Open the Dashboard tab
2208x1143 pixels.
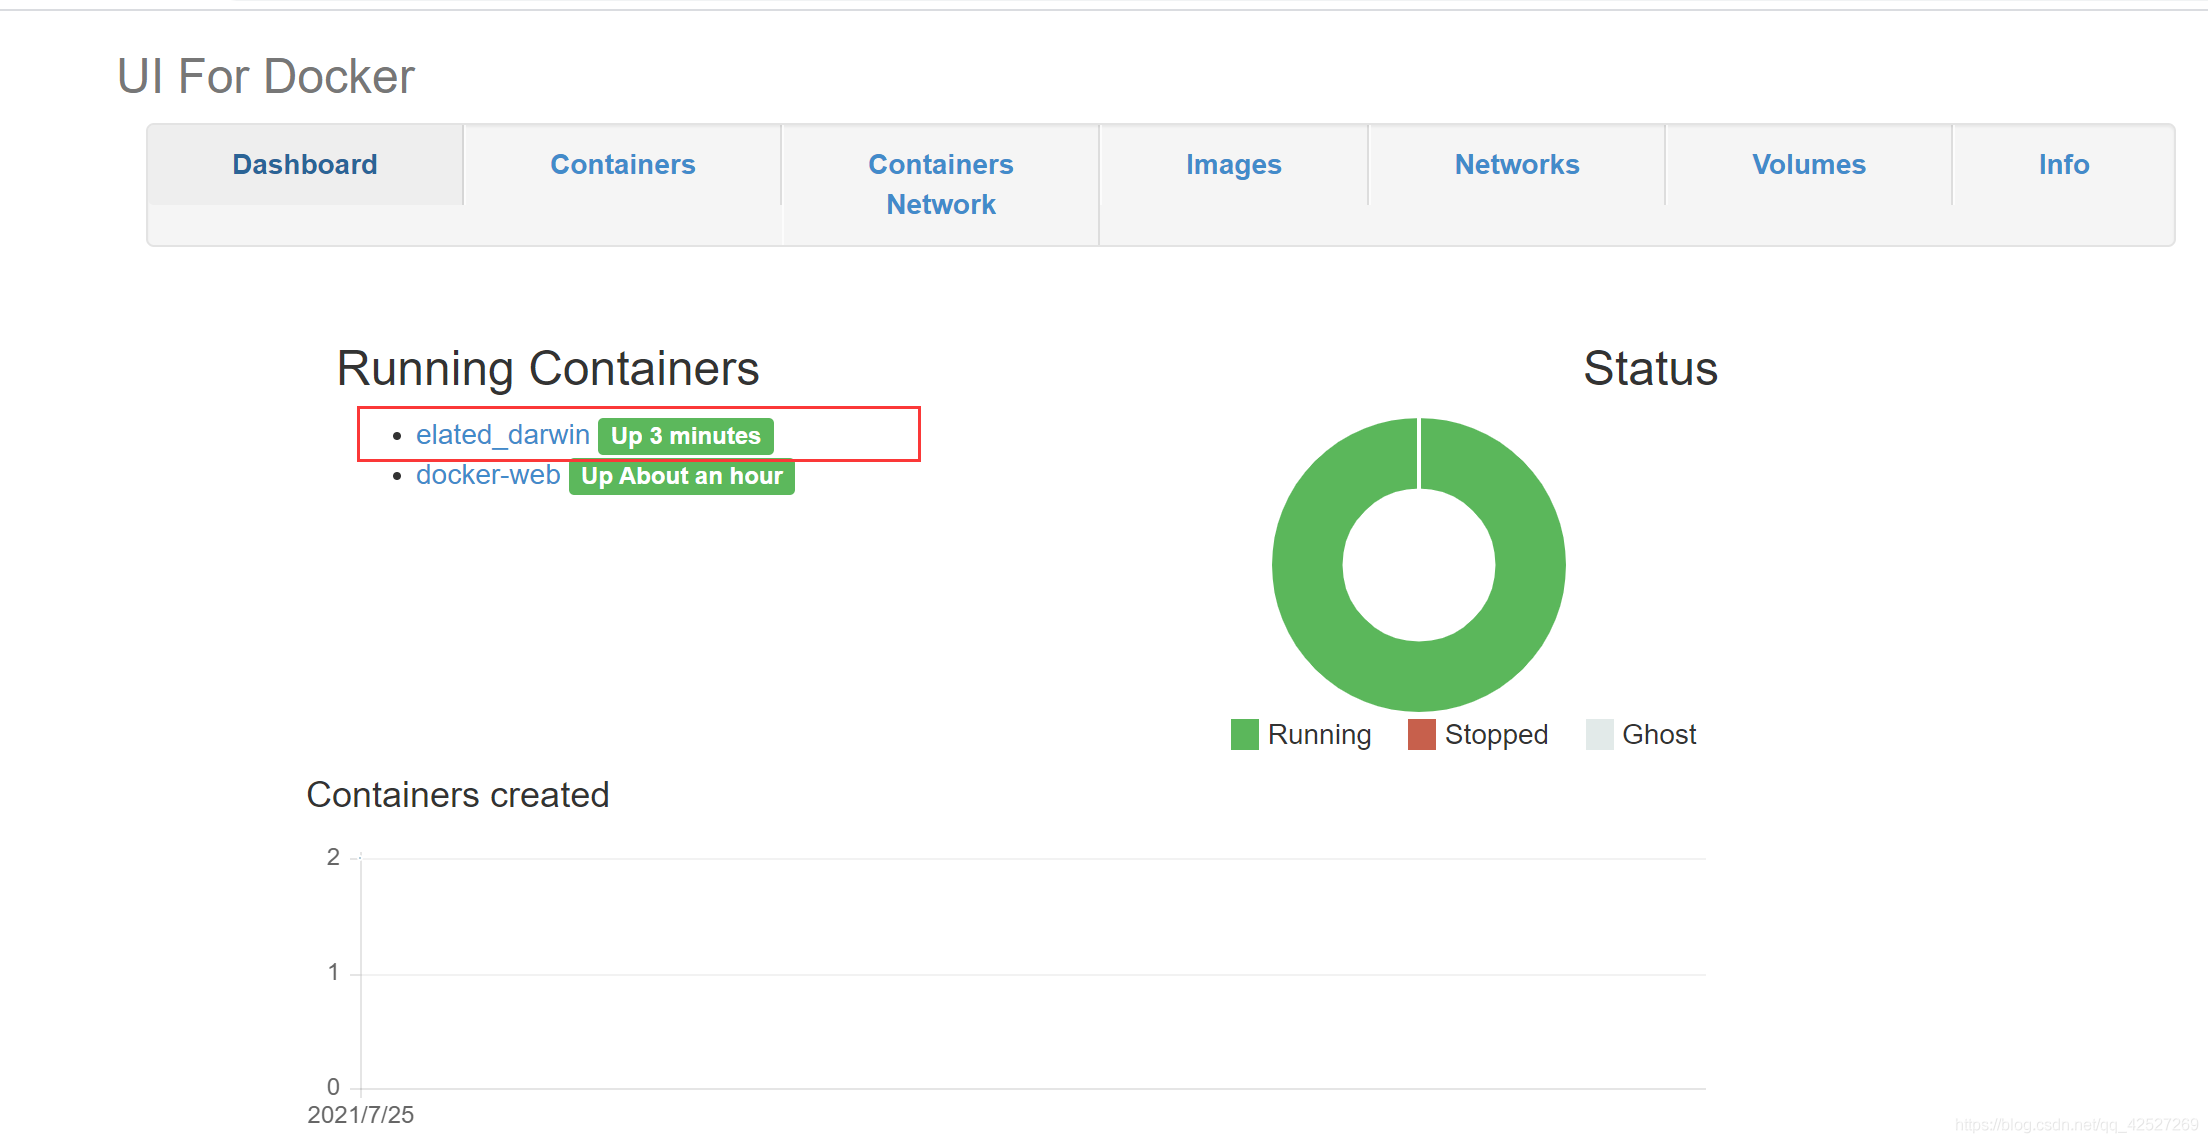tap(305, 165)
